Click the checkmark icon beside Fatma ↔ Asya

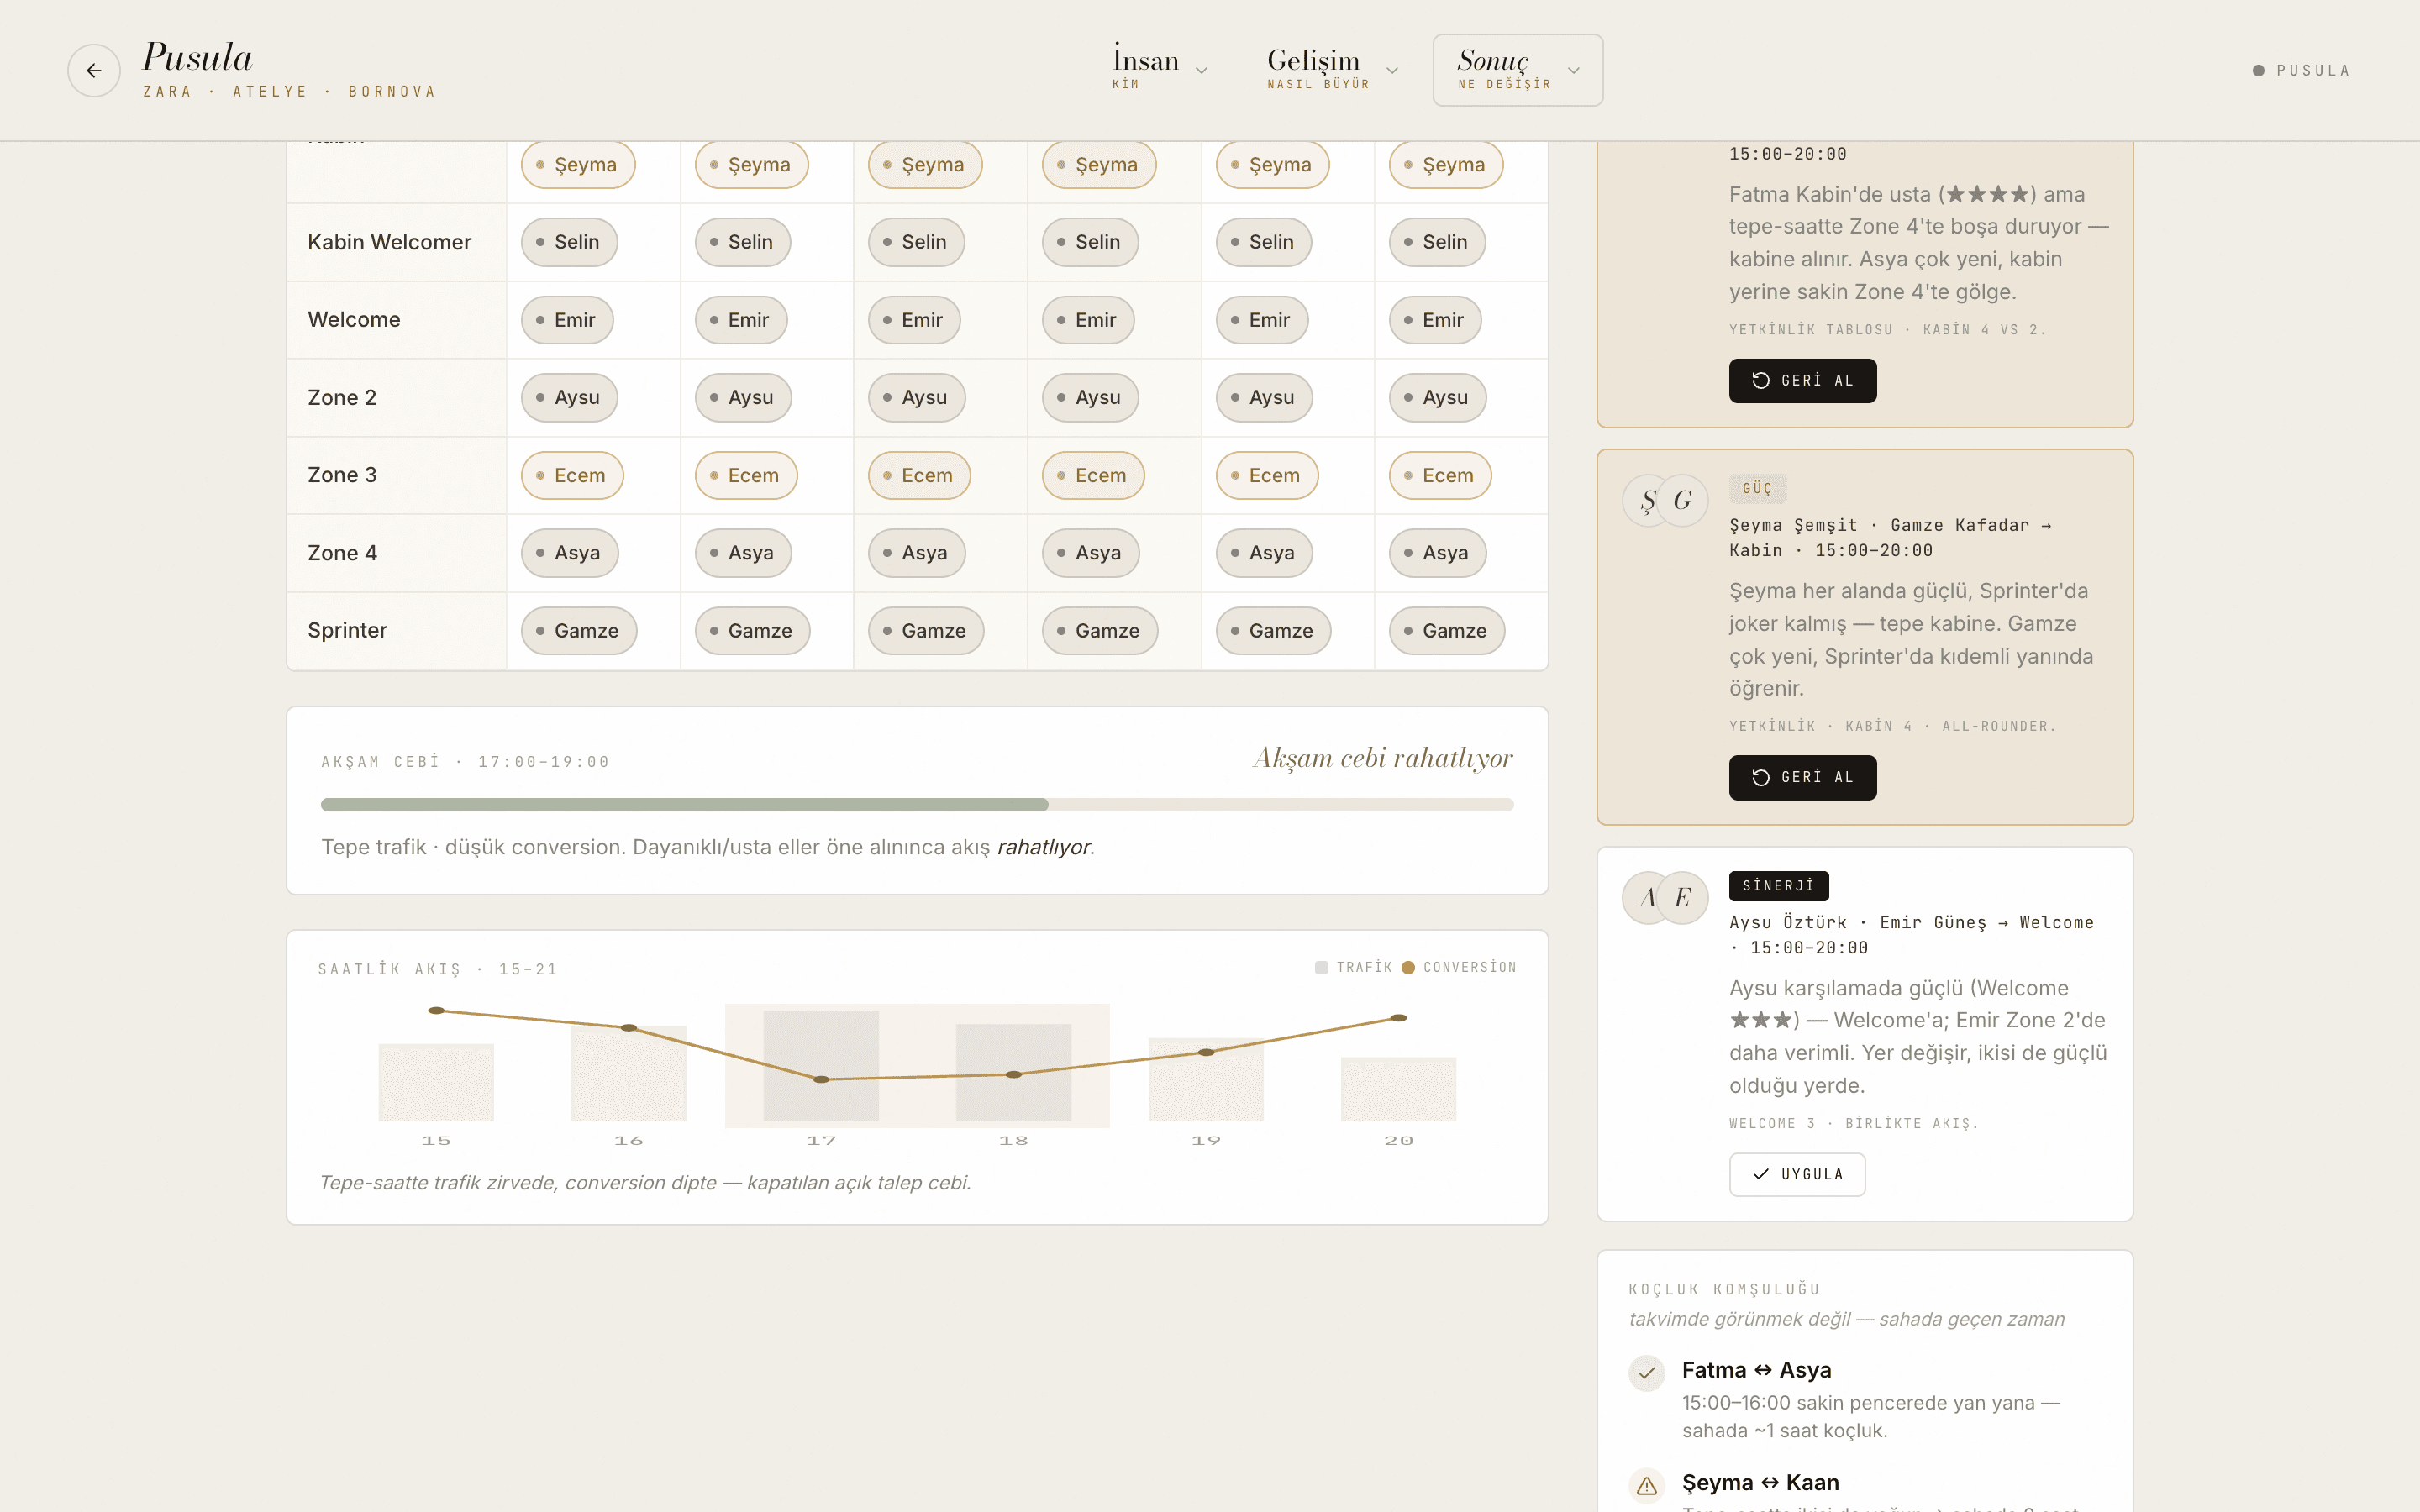[1647, 1372]
